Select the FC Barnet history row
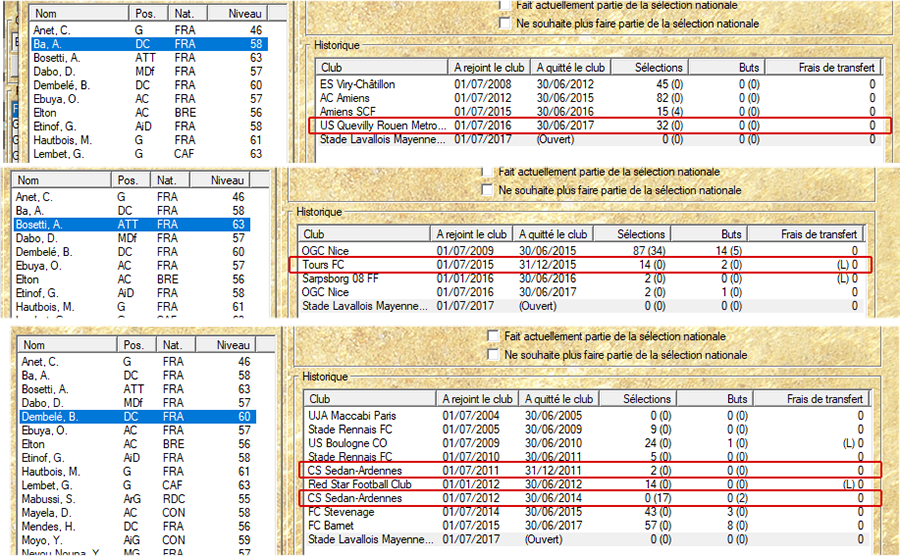Viewport: 900px width, 556px height. pyautogui.click(x=585, y=526)
